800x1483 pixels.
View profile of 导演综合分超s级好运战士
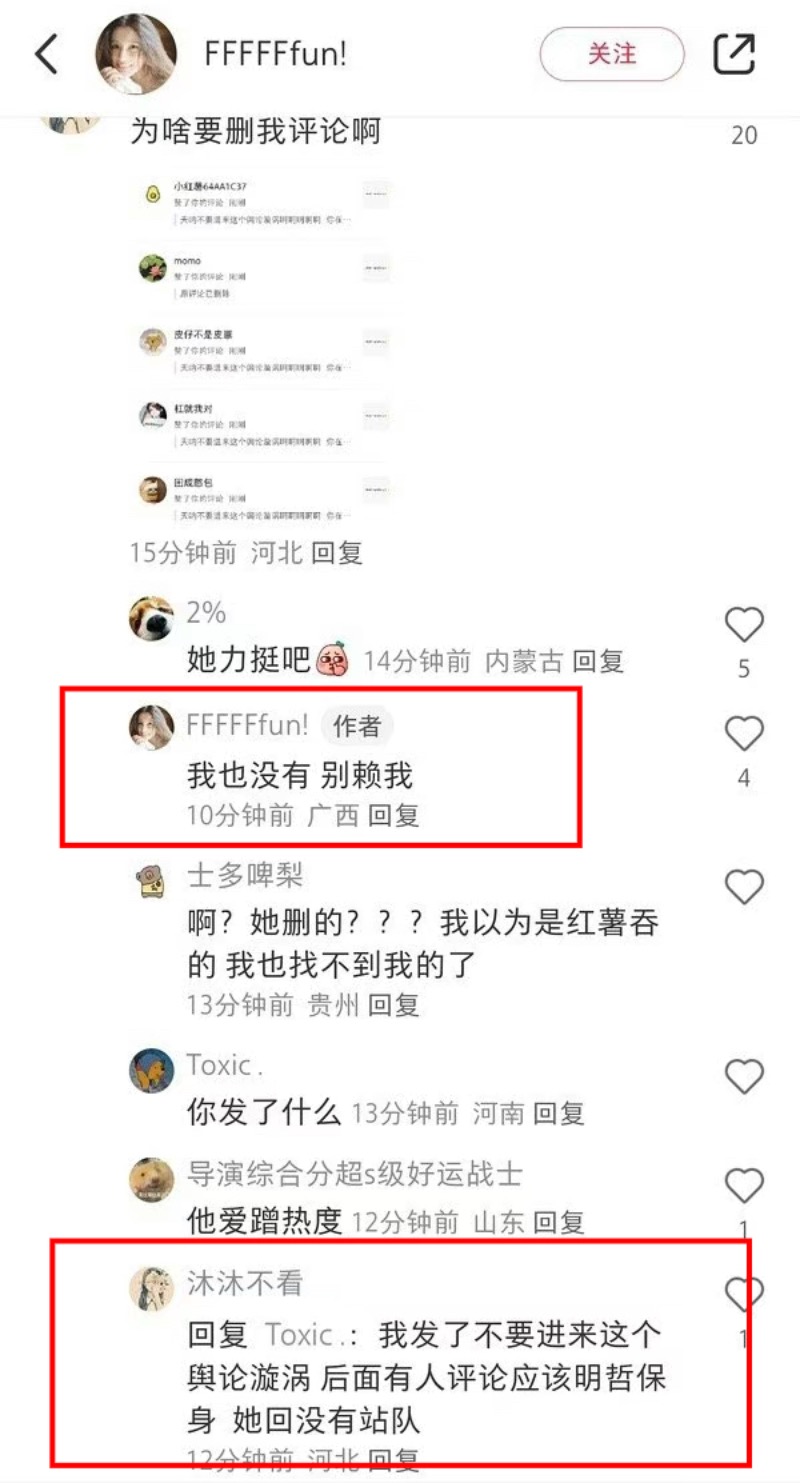pyautogui.click(x=151, y=1180)
